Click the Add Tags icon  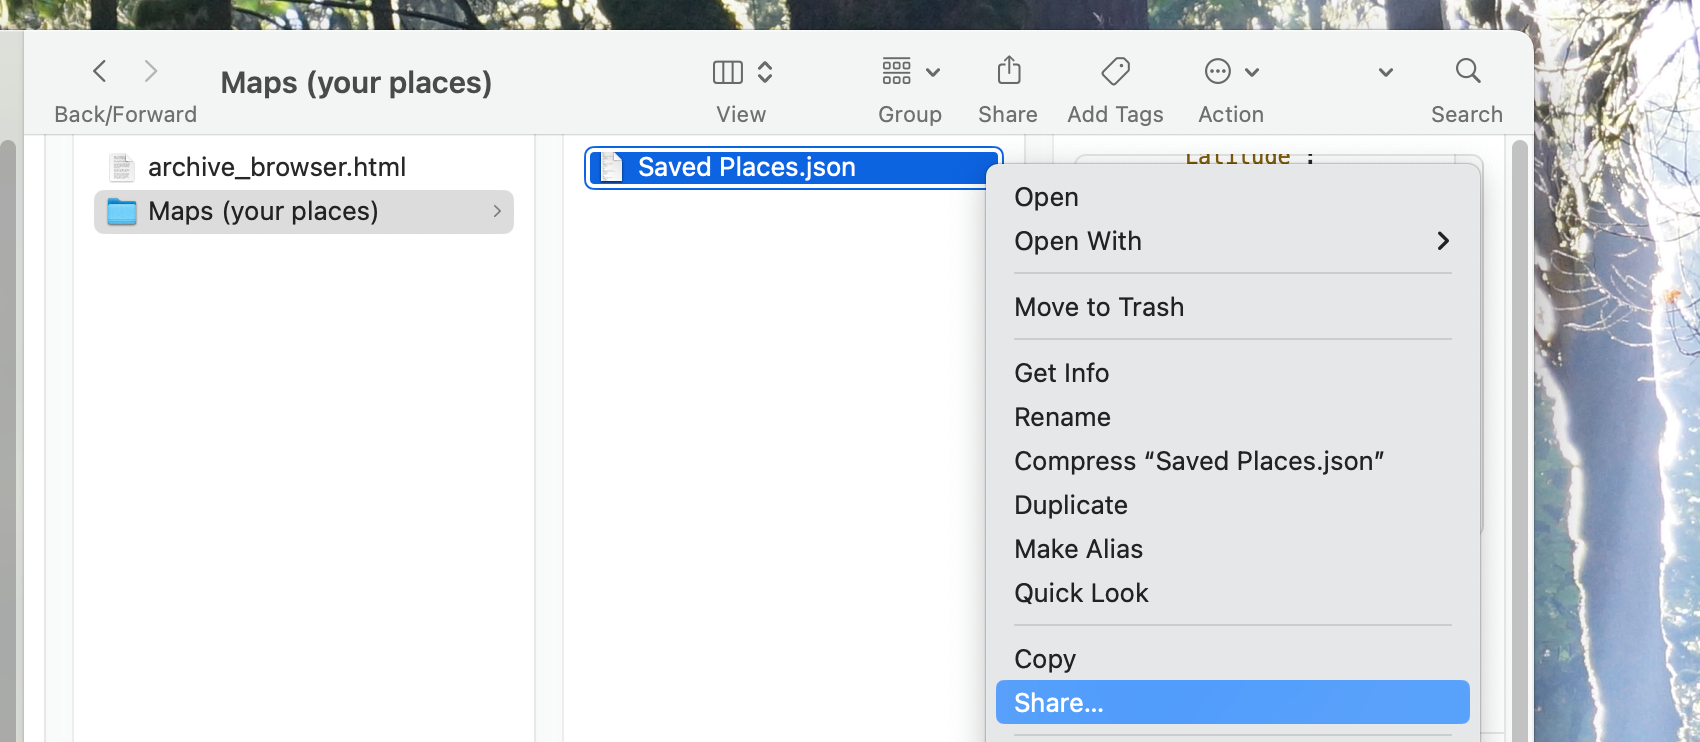pos(1114,71)
